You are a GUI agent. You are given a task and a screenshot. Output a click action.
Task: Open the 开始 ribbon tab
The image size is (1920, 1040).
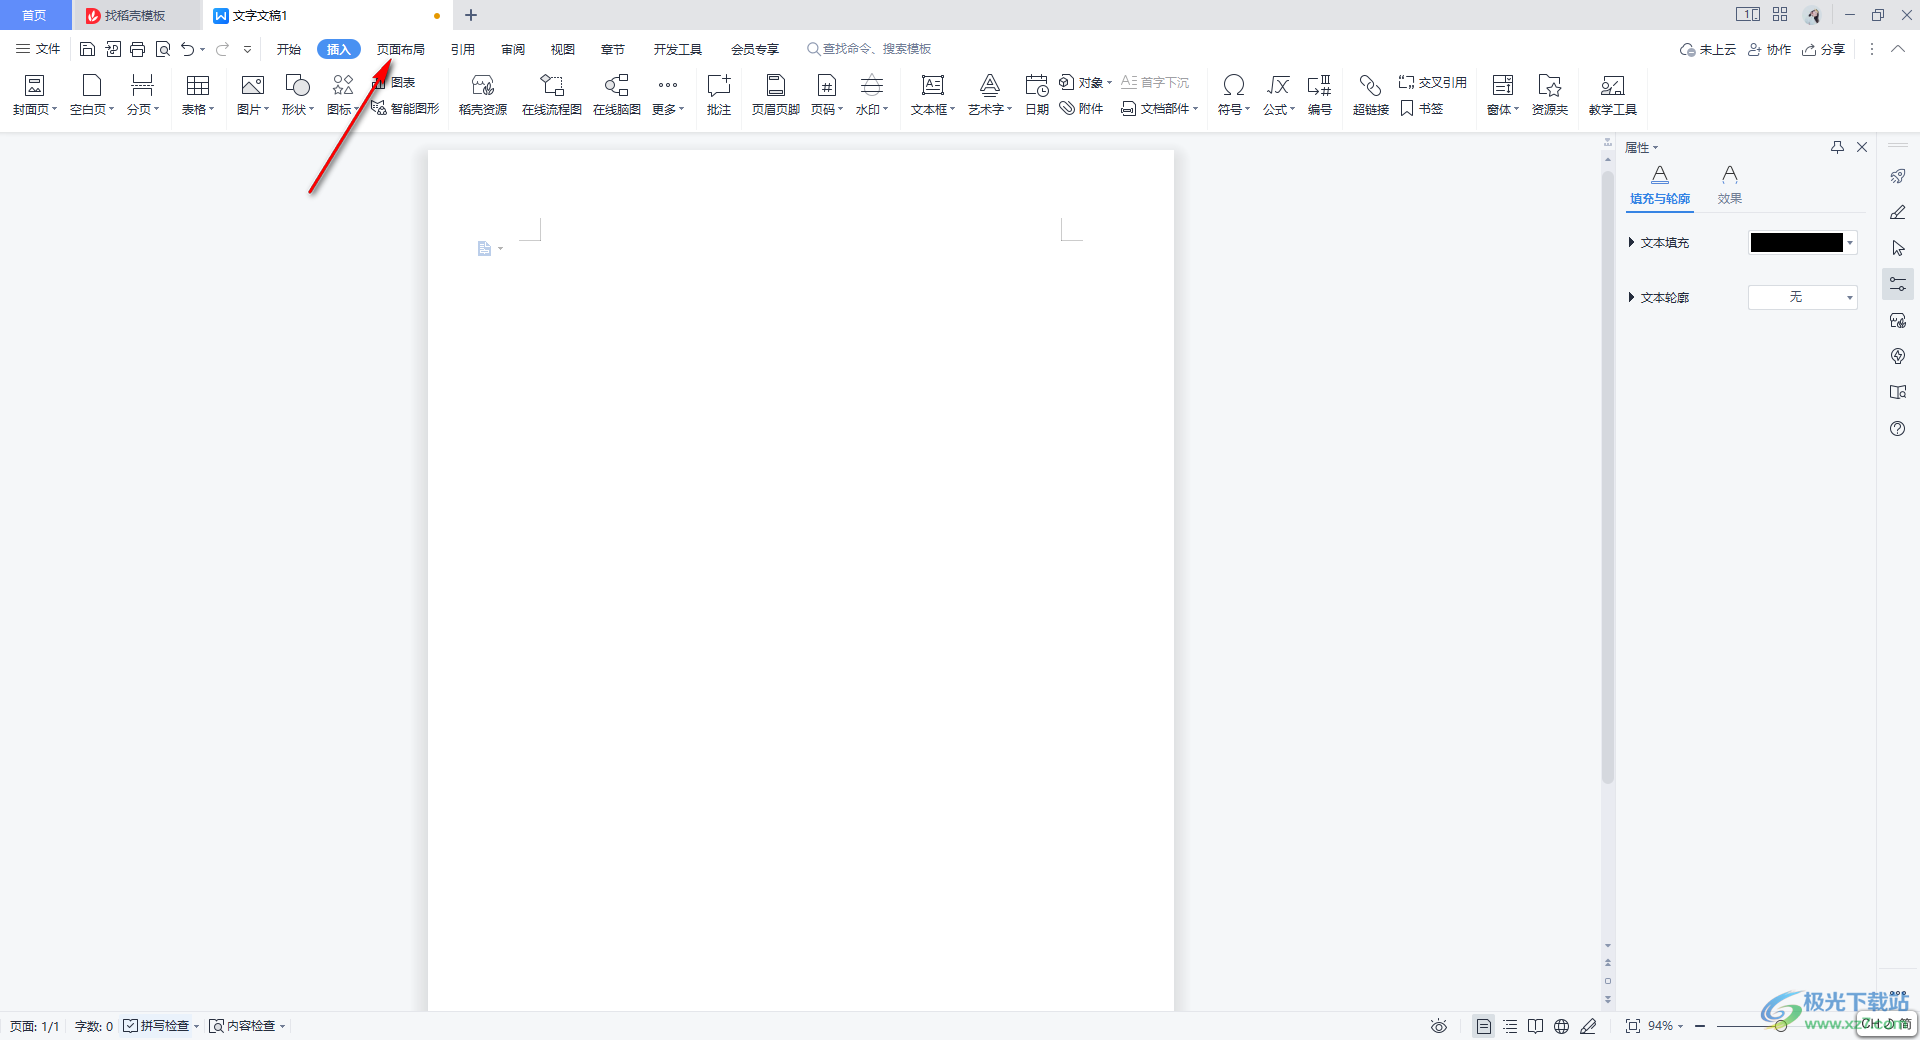click(289, 49)
